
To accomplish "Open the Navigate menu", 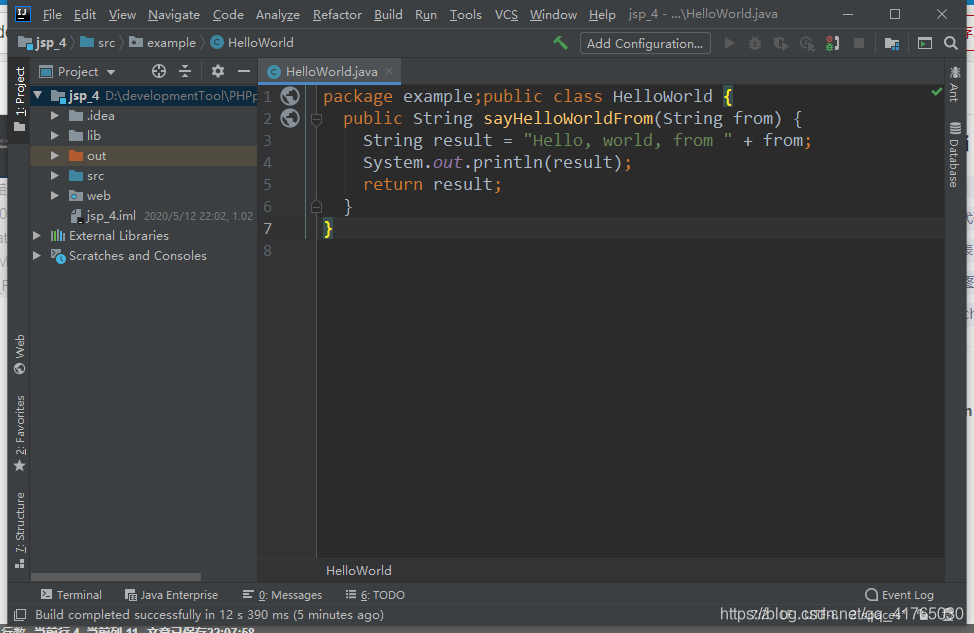I will 174,14.
